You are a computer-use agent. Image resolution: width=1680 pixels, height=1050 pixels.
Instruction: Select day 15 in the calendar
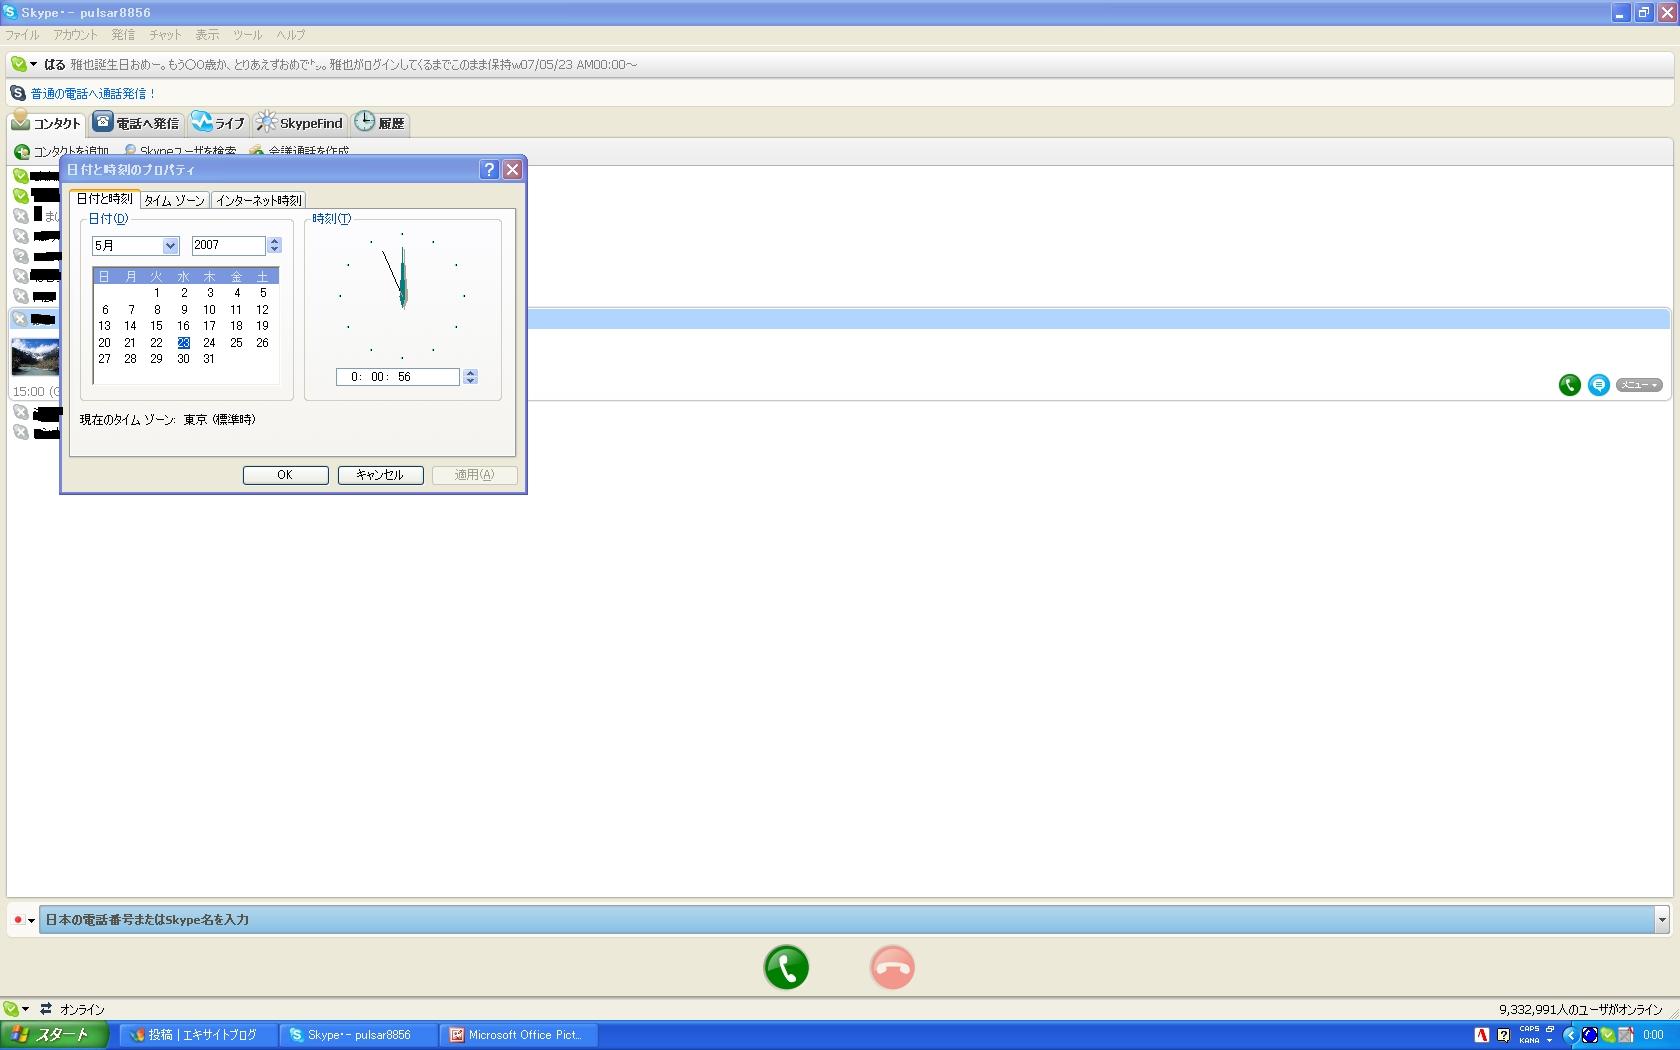point(156,326)
